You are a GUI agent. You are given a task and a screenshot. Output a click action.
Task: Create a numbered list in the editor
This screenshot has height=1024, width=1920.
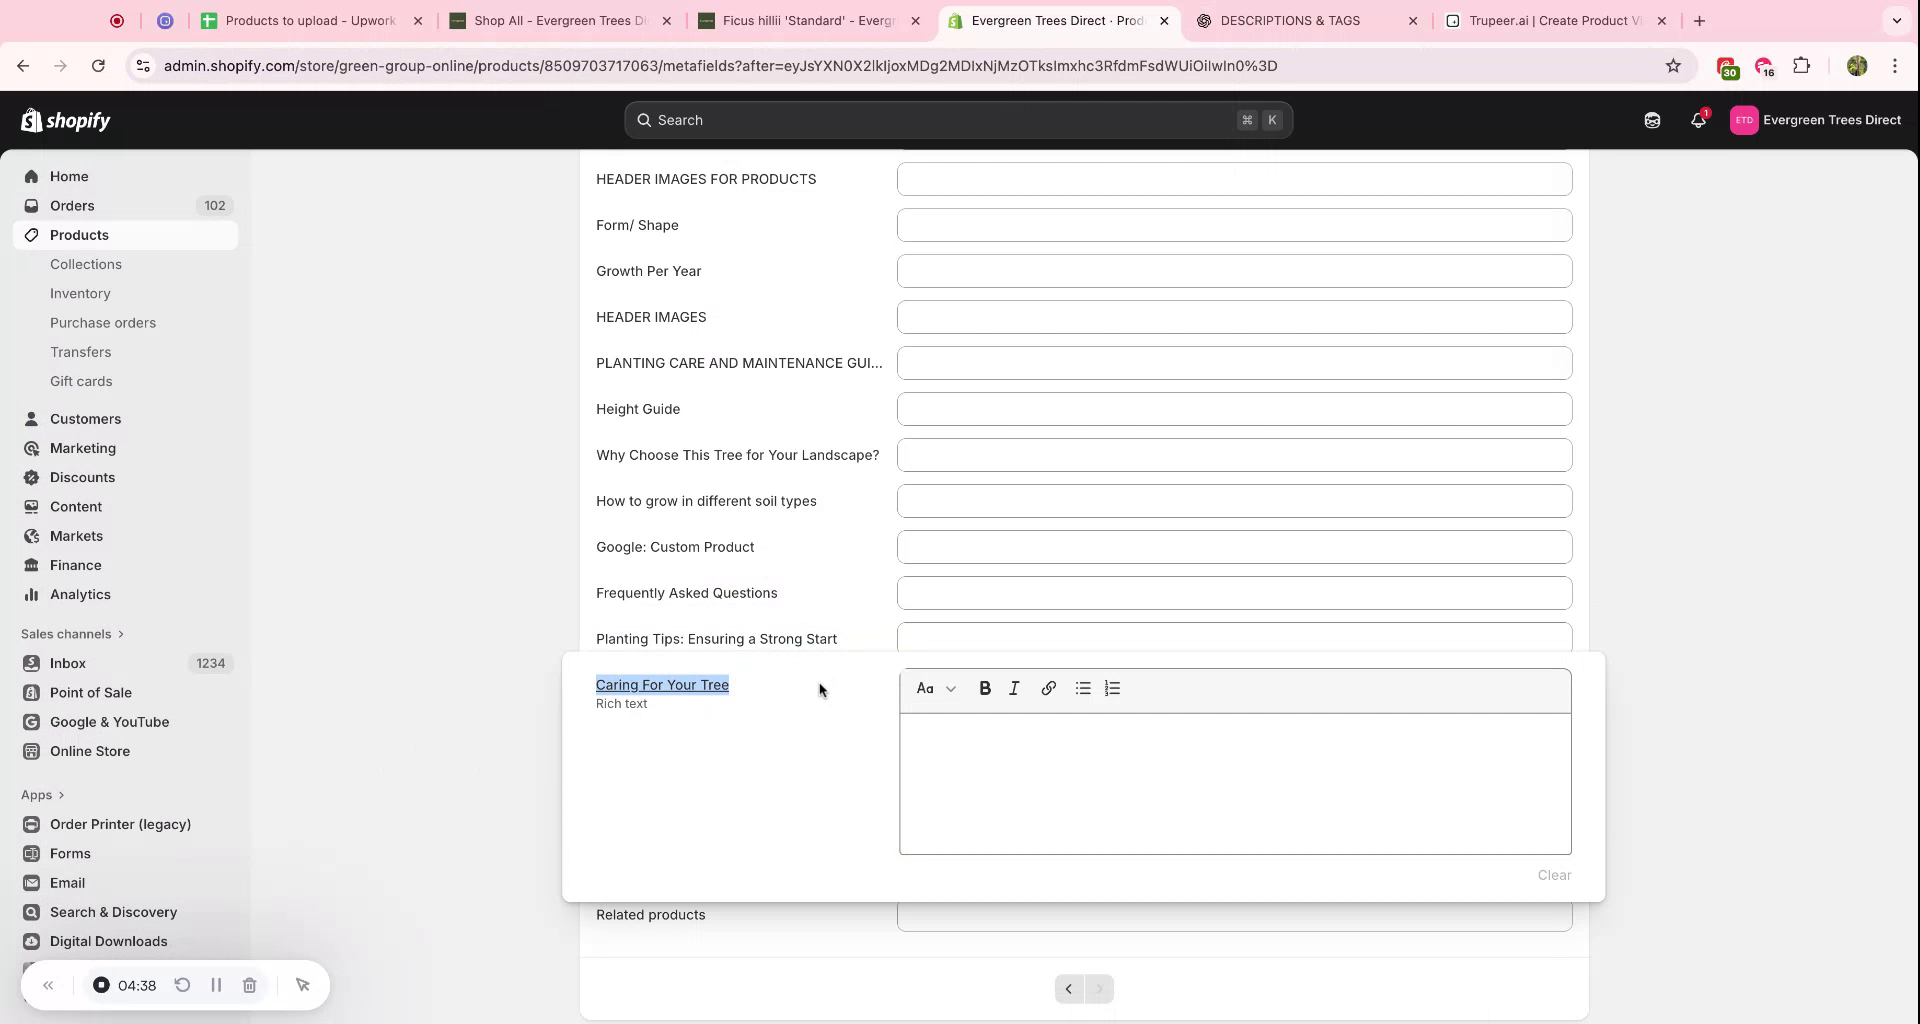click(x=1112, y=688)
